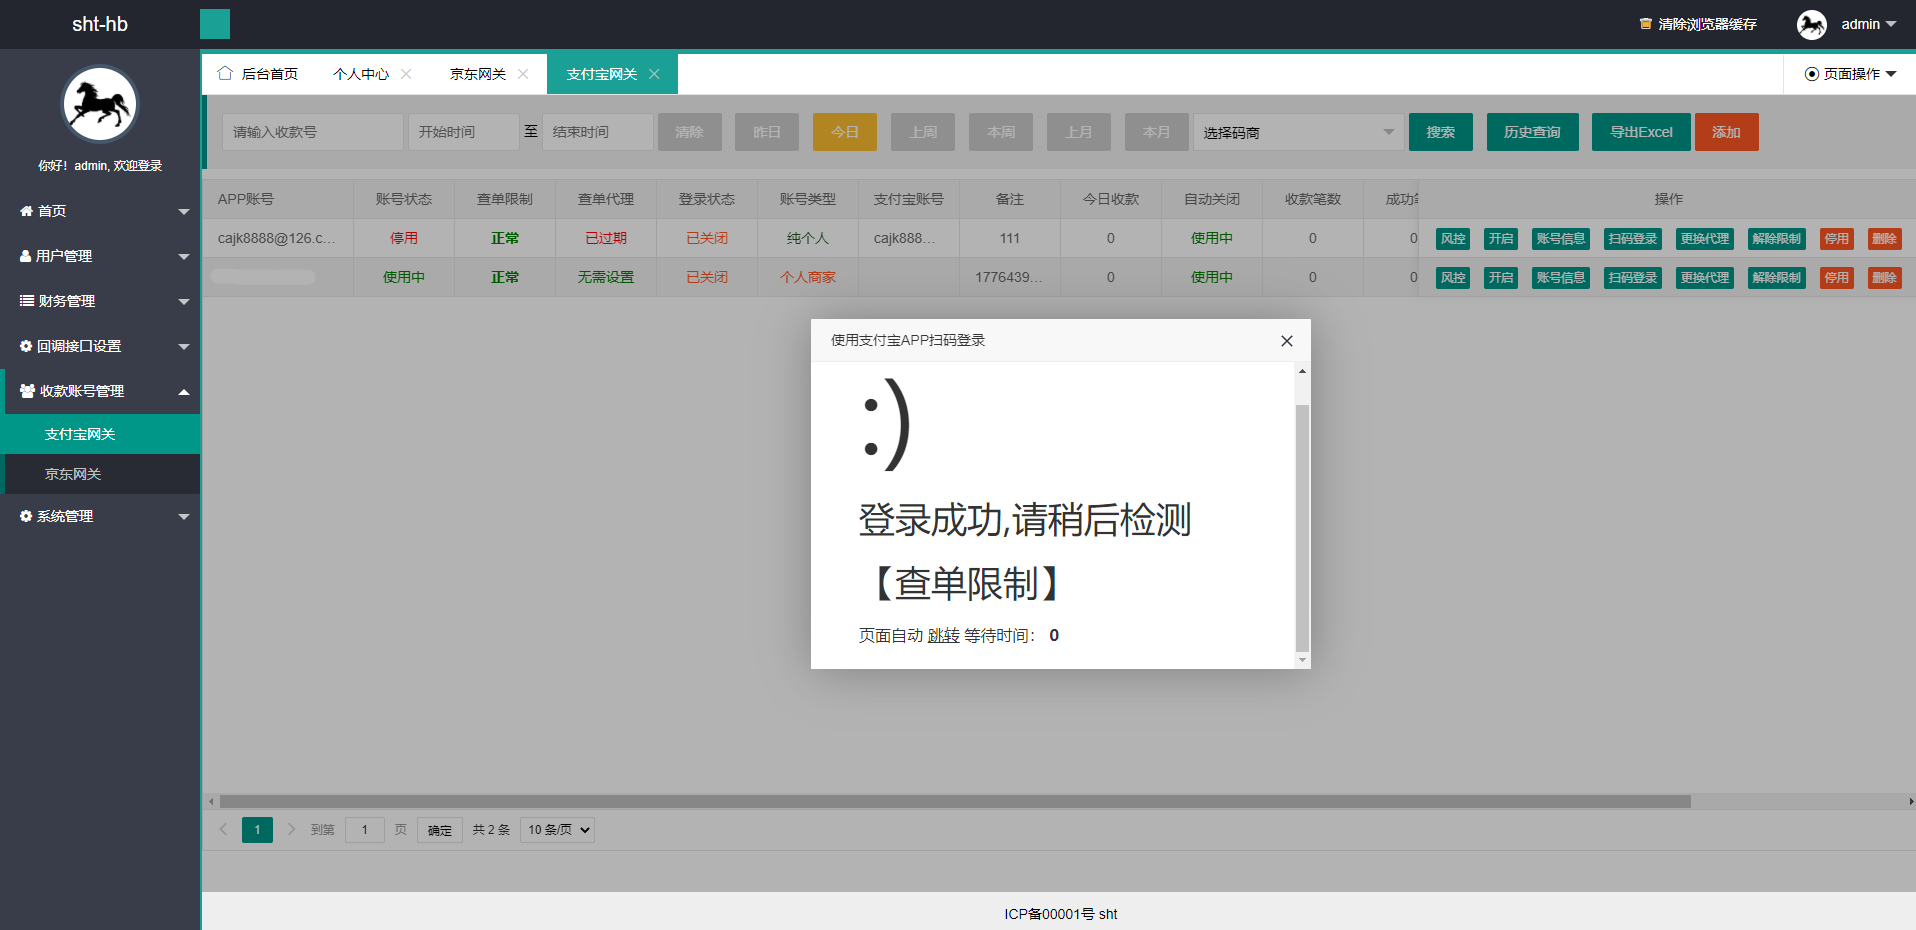Open the 首页 home icon in sidebar
Screen dimensions: 1916x930
click(26, 211)
